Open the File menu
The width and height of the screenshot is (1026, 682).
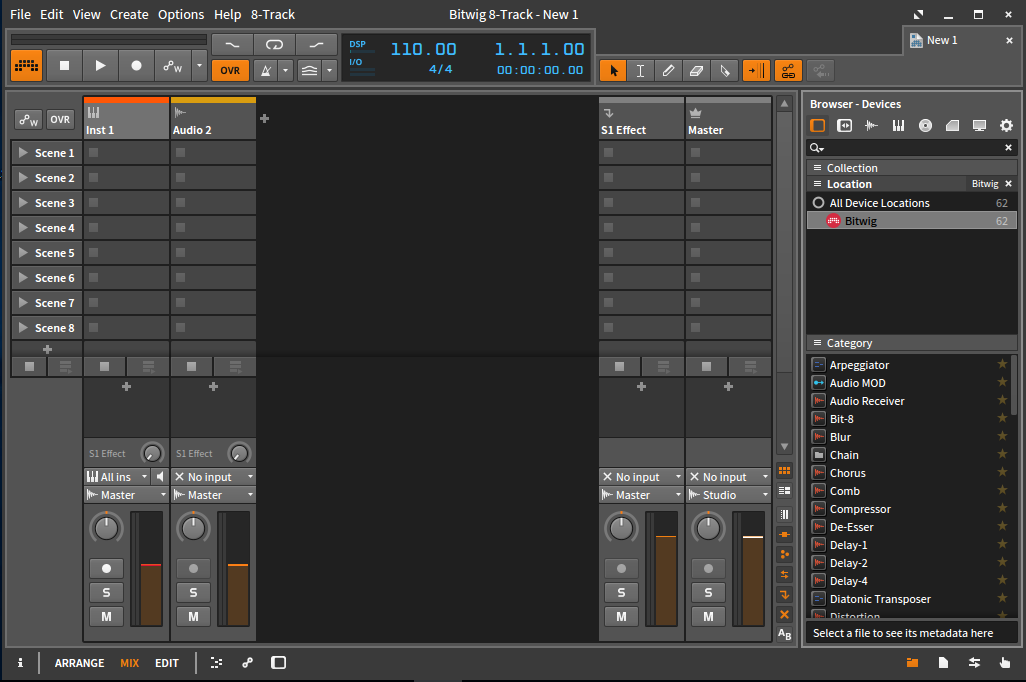tap(20, 14)
